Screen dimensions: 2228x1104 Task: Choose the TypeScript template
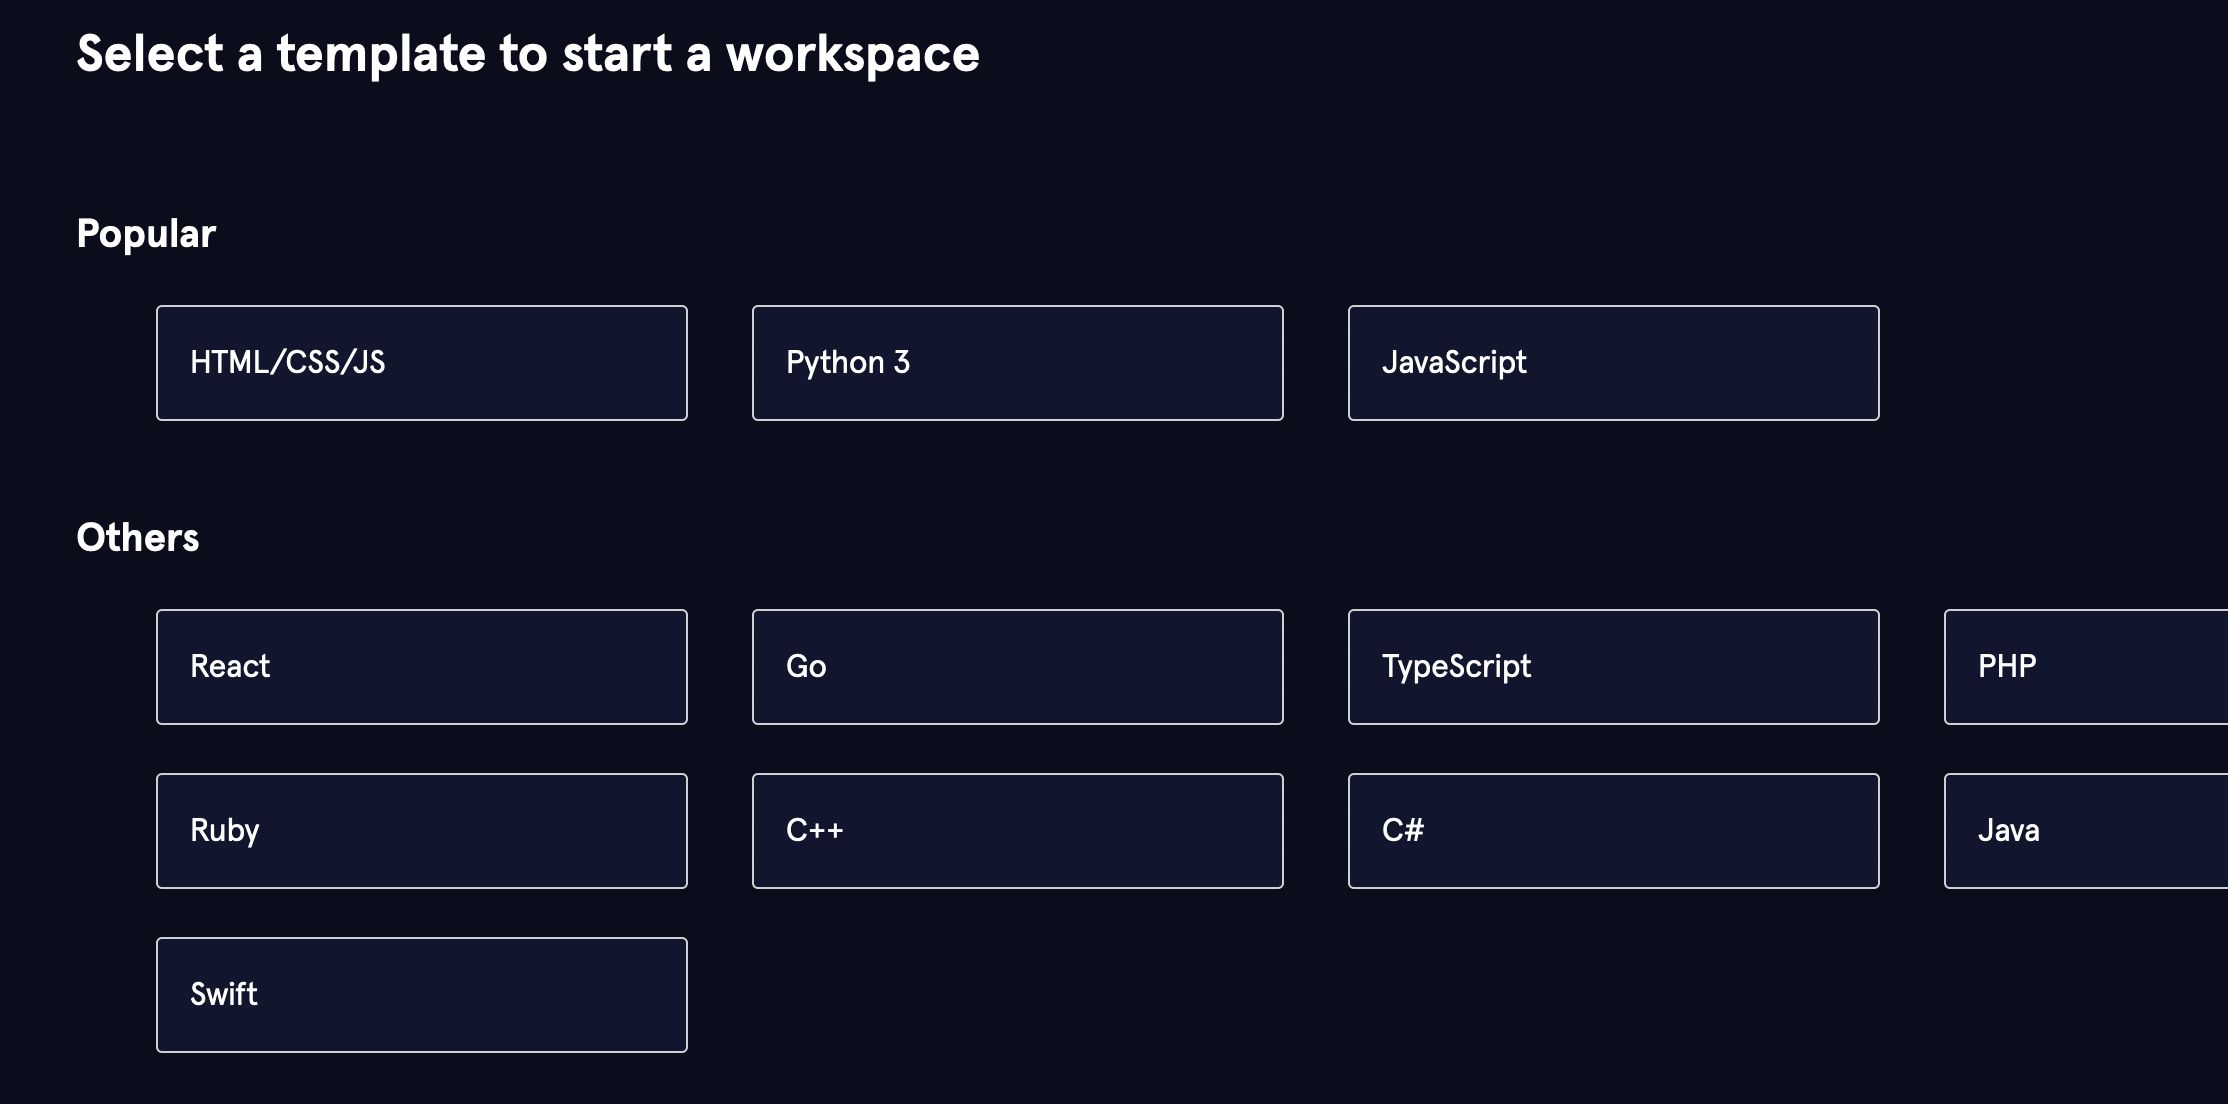point(1613,667)
